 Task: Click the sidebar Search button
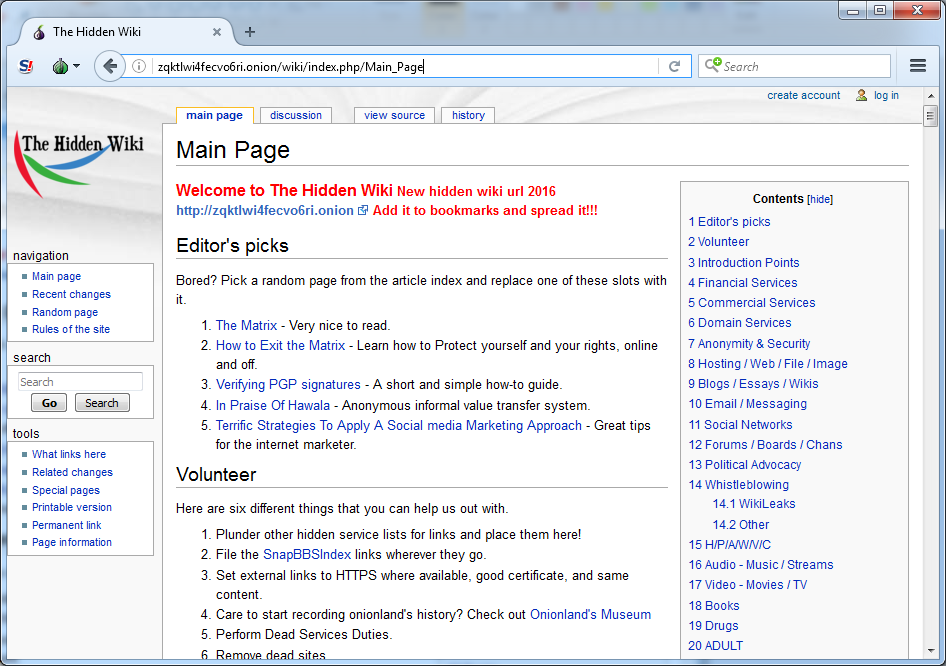tap(101, 403)
